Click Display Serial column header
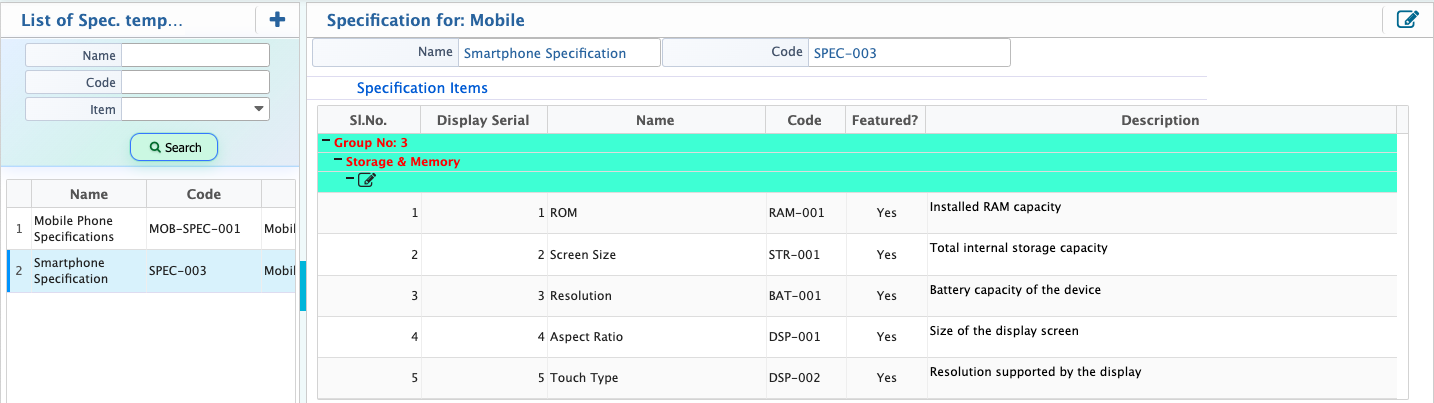Image resolution: width=1434 pixels, height=403 pixels. (484, 120)
